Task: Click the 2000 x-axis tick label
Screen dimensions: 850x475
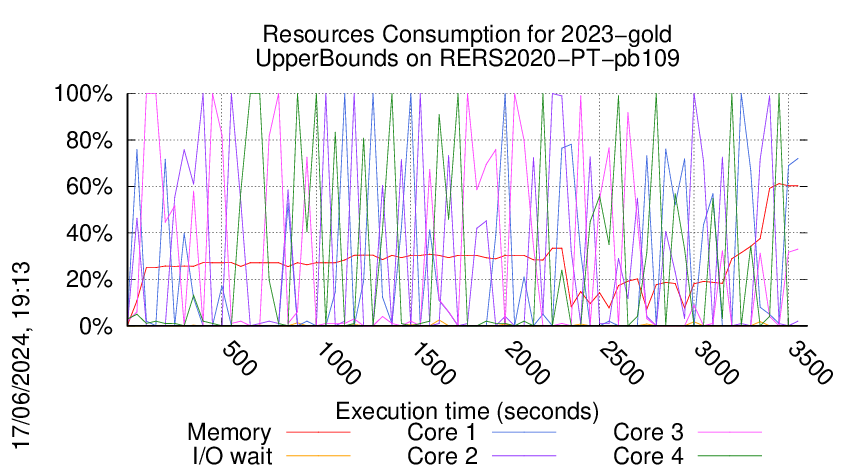Action: coord(527,363)
